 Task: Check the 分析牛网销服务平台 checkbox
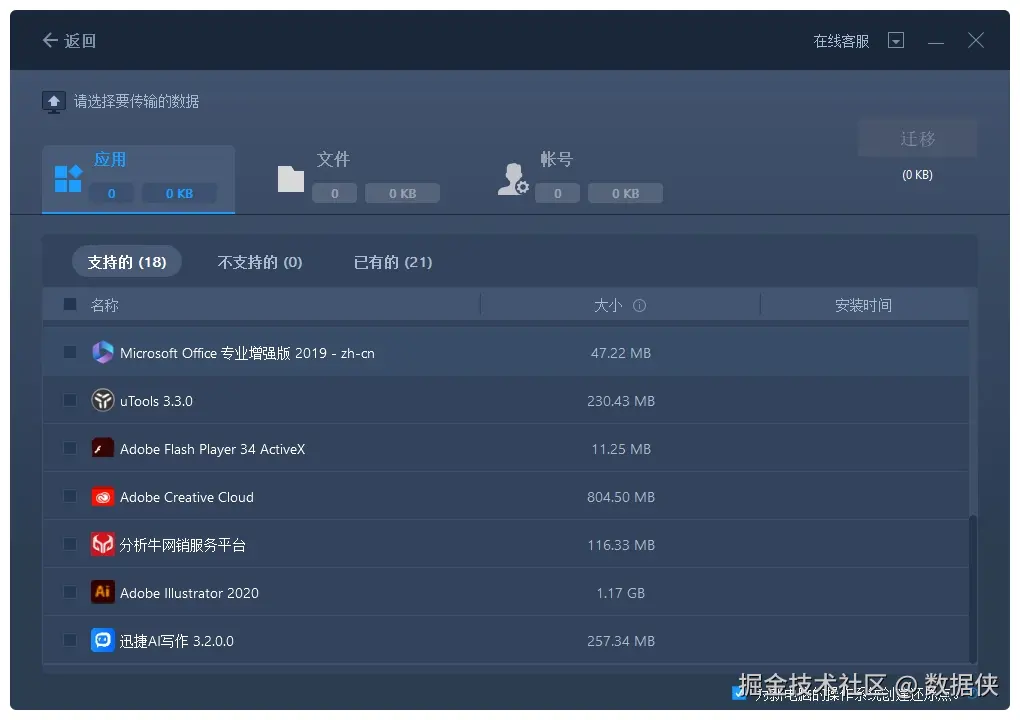pos(70,544)
